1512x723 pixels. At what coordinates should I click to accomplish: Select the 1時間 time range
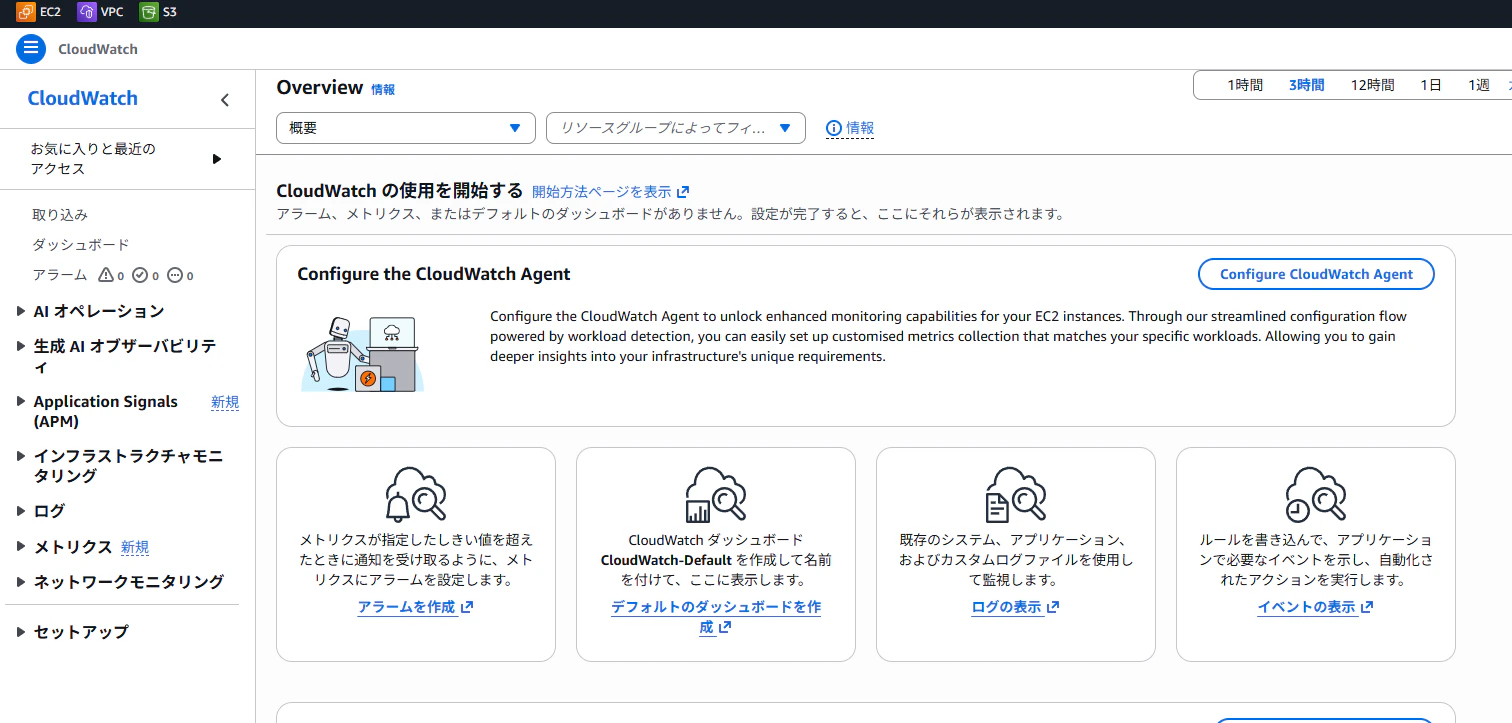click(x=1245, y=85)
